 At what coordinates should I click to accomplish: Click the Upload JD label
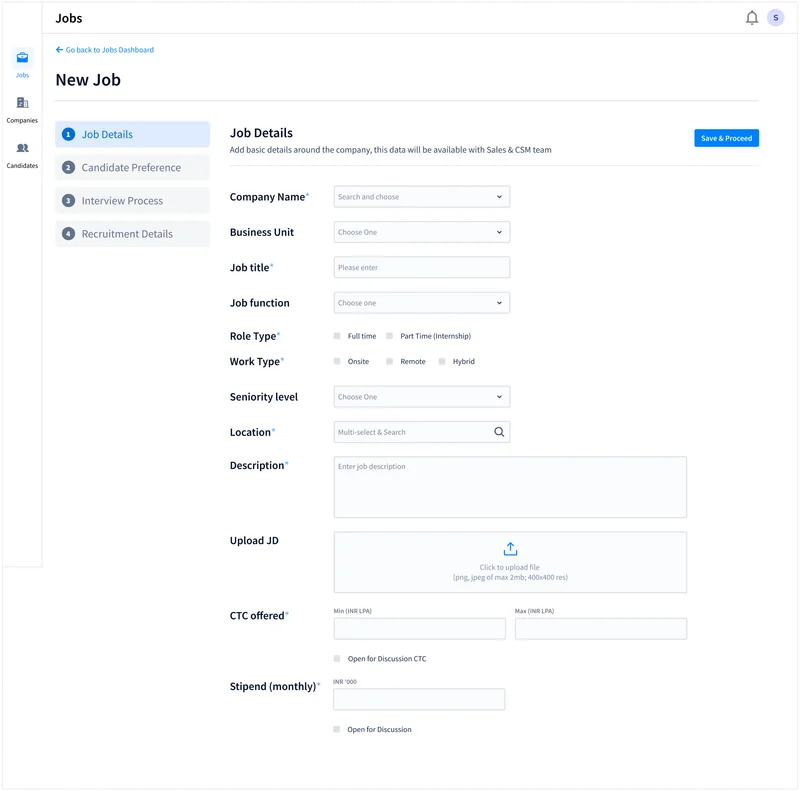coord(254,540)
